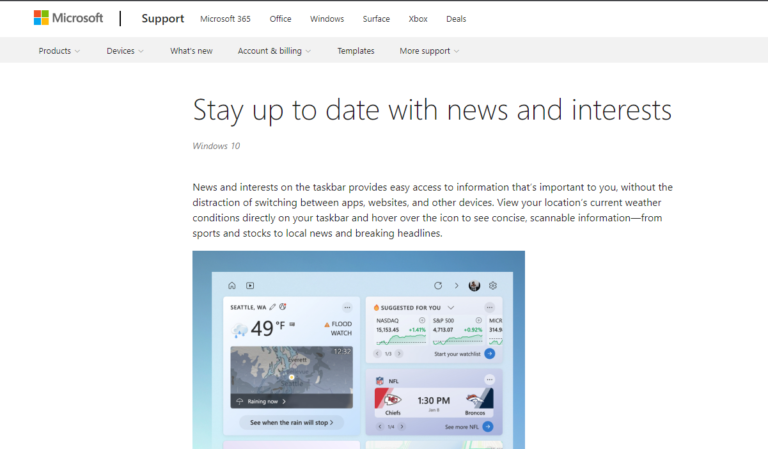Click the rain cloud weather icon

click(x=240, y=330)
